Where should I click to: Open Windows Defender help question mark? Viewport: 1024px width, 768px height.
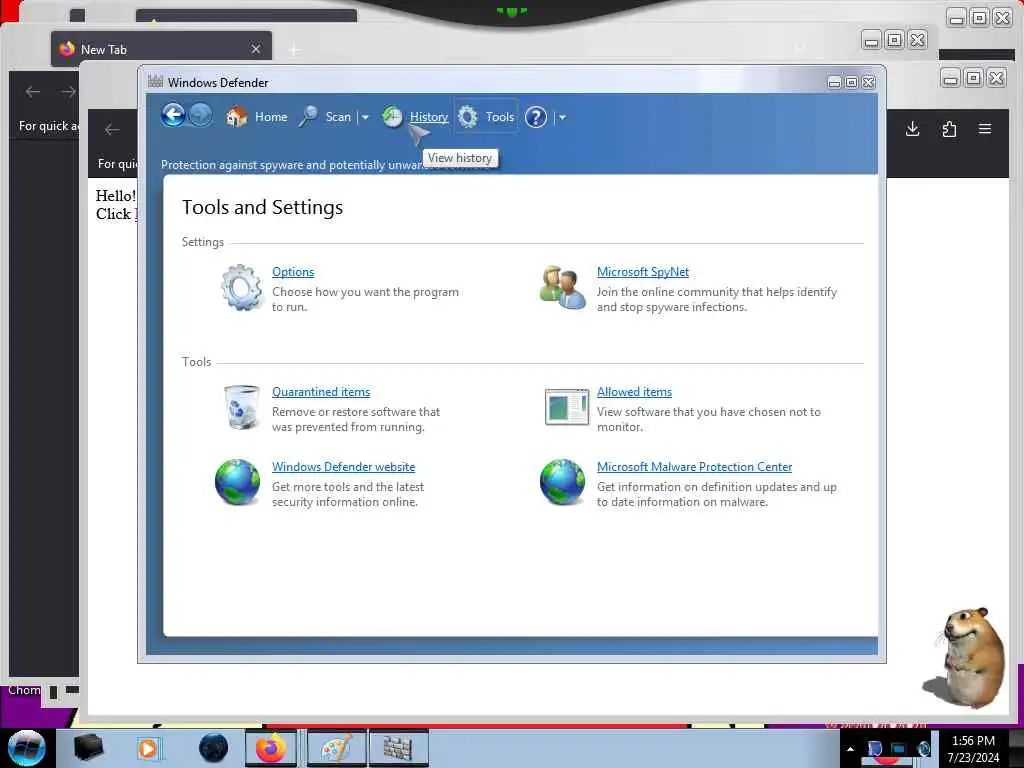click(x=536, y=117)
